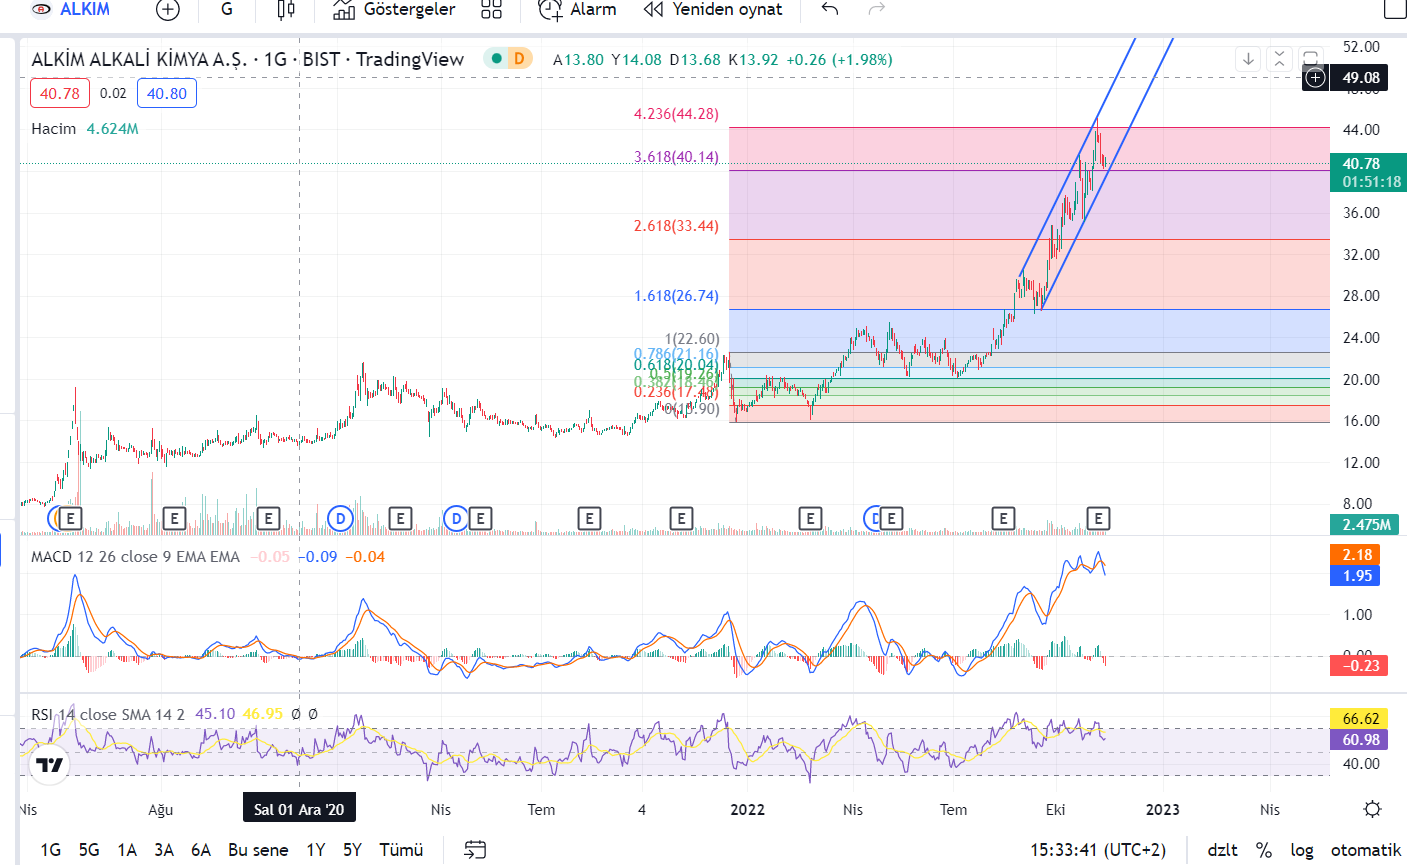Redo the last chart action
This screenshot has width=1407, height=865.
pos(877,9)
